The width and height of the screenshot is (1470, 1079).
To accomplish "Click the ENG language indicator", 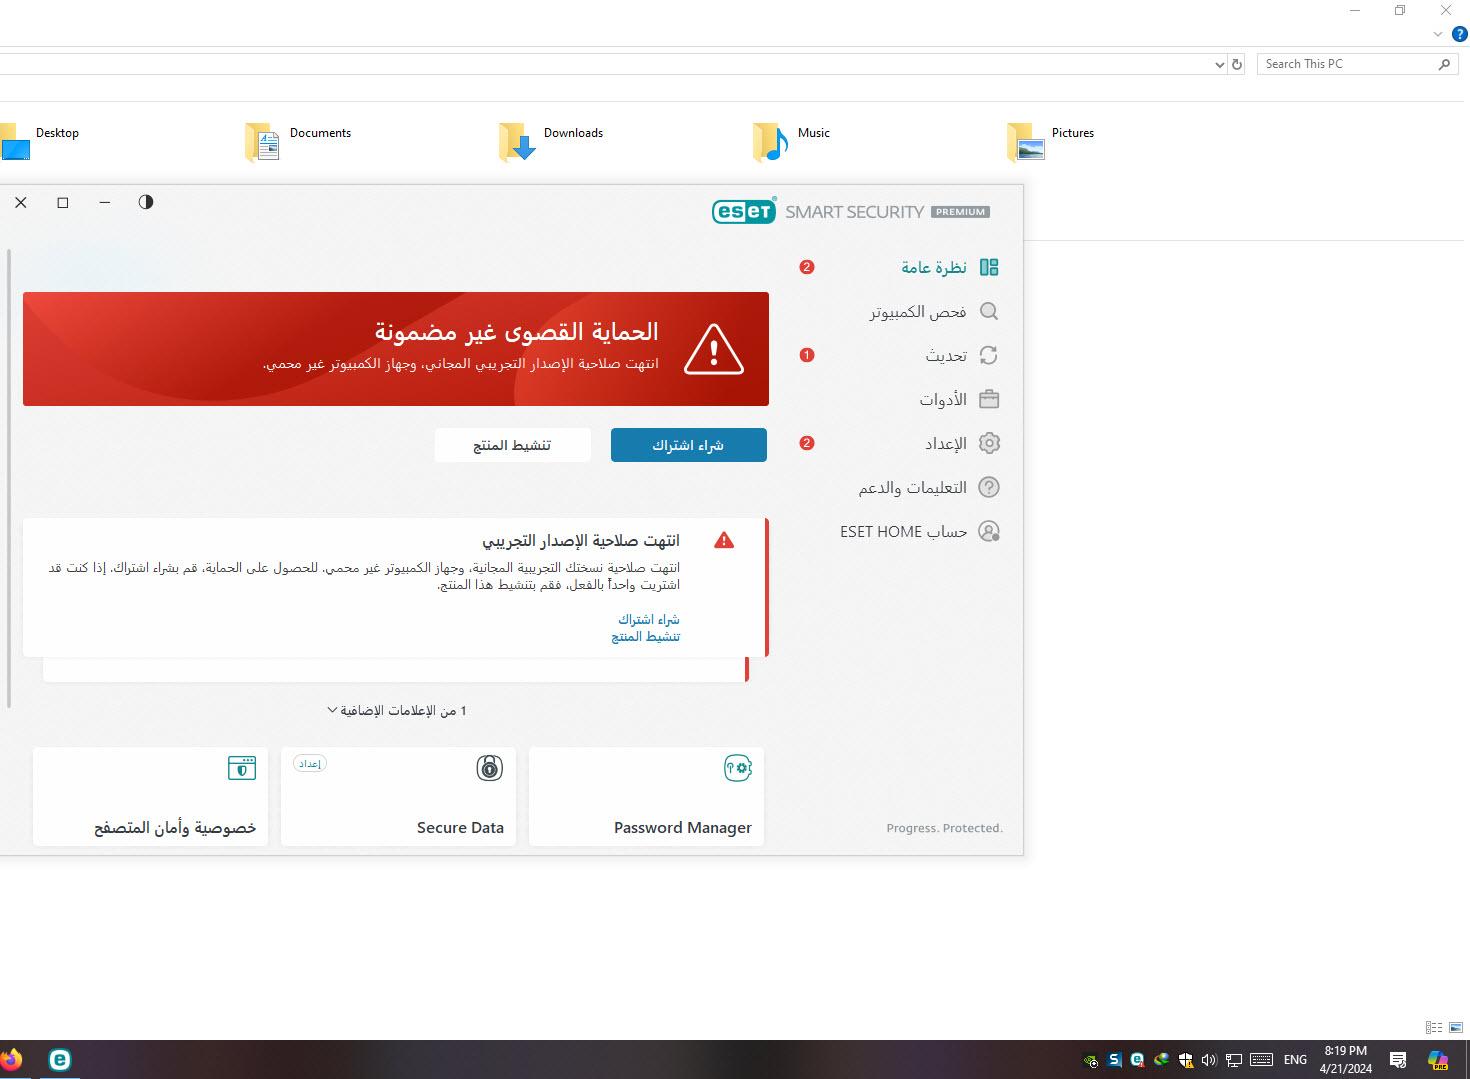I will pyautogui.click(x=1295, y=1060).
